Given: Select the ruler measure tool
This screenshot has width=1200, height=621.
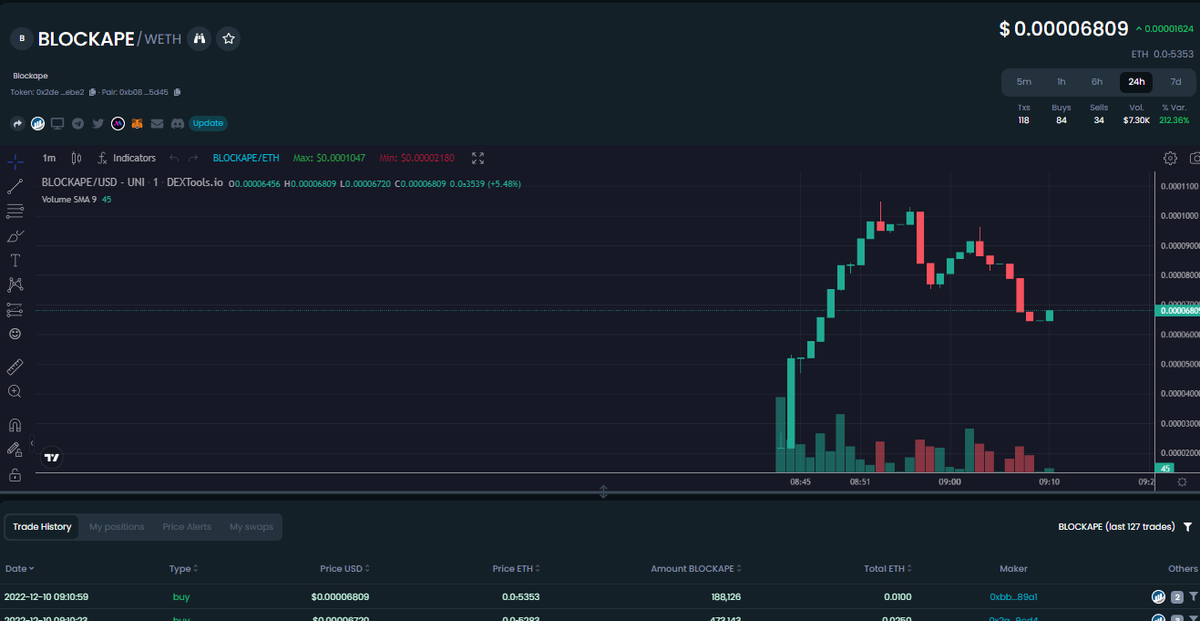Looking at the screenshot, I should click(x=15, y=366).
